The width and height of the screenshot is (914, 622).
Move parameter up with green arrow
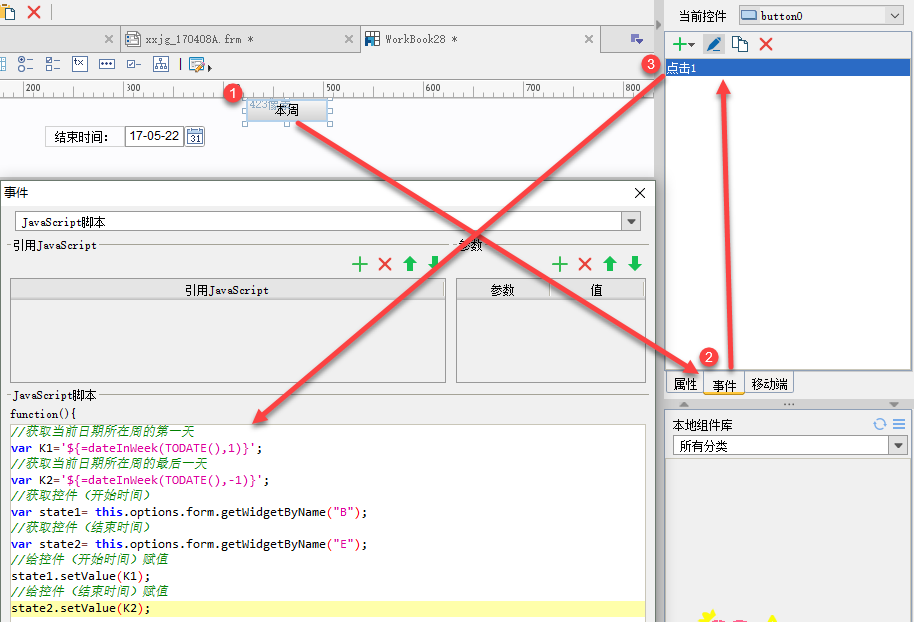click(x=610, y=264)
